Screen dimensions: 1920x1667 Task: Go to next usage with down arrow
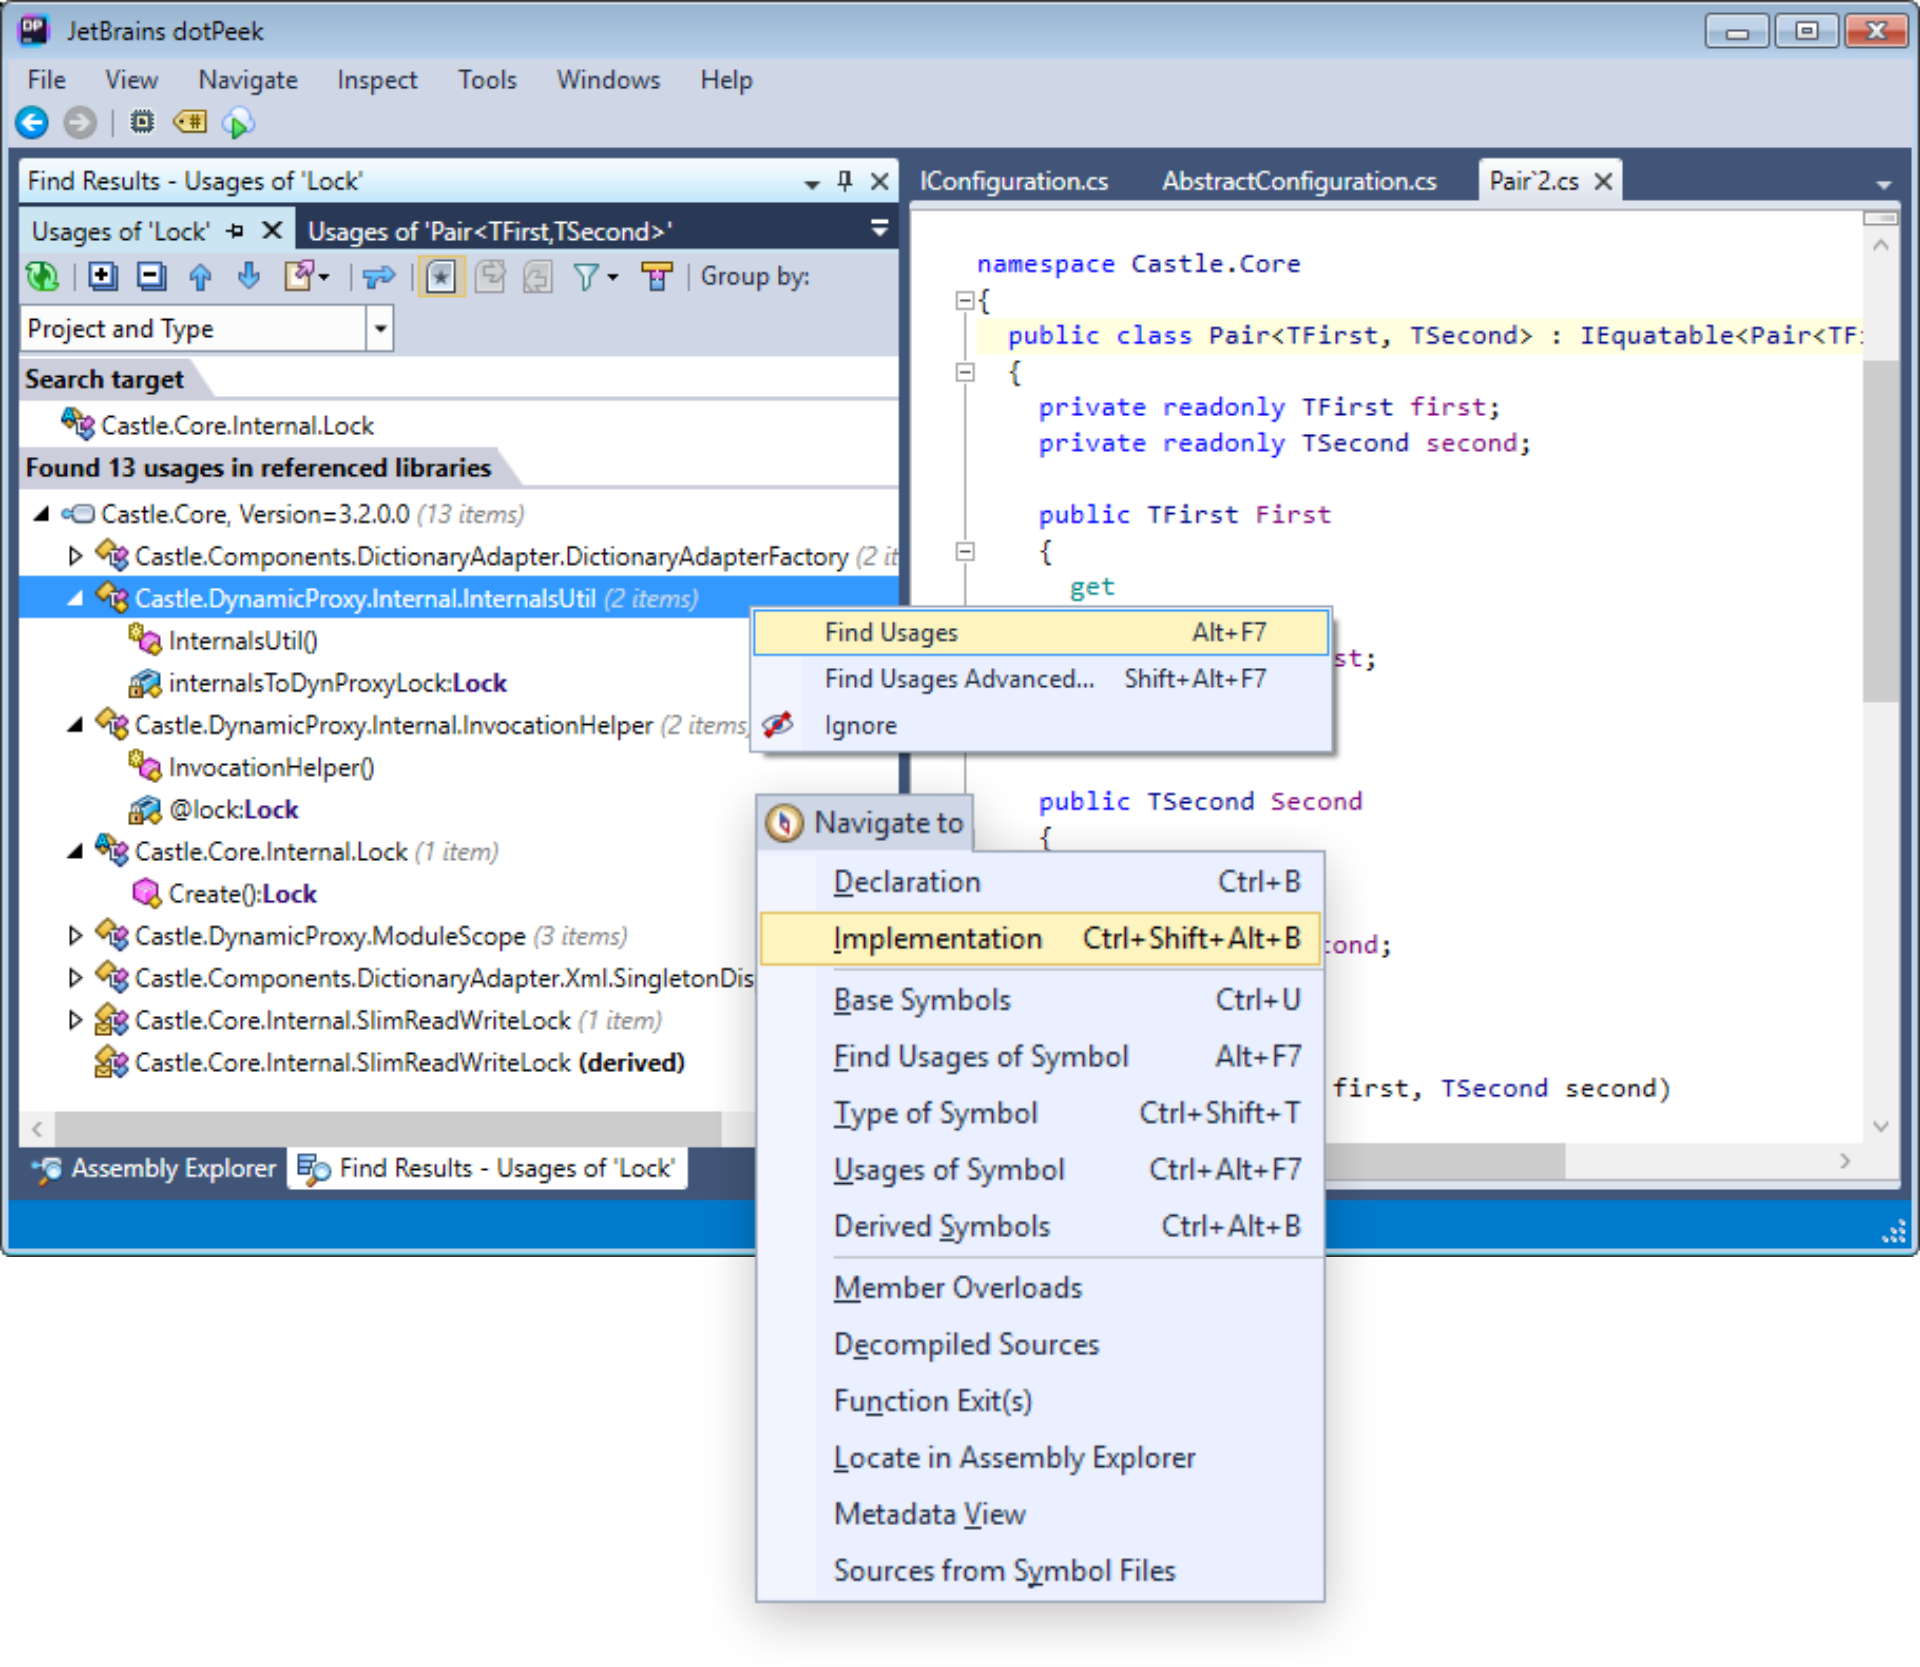[x=249, y=276]
